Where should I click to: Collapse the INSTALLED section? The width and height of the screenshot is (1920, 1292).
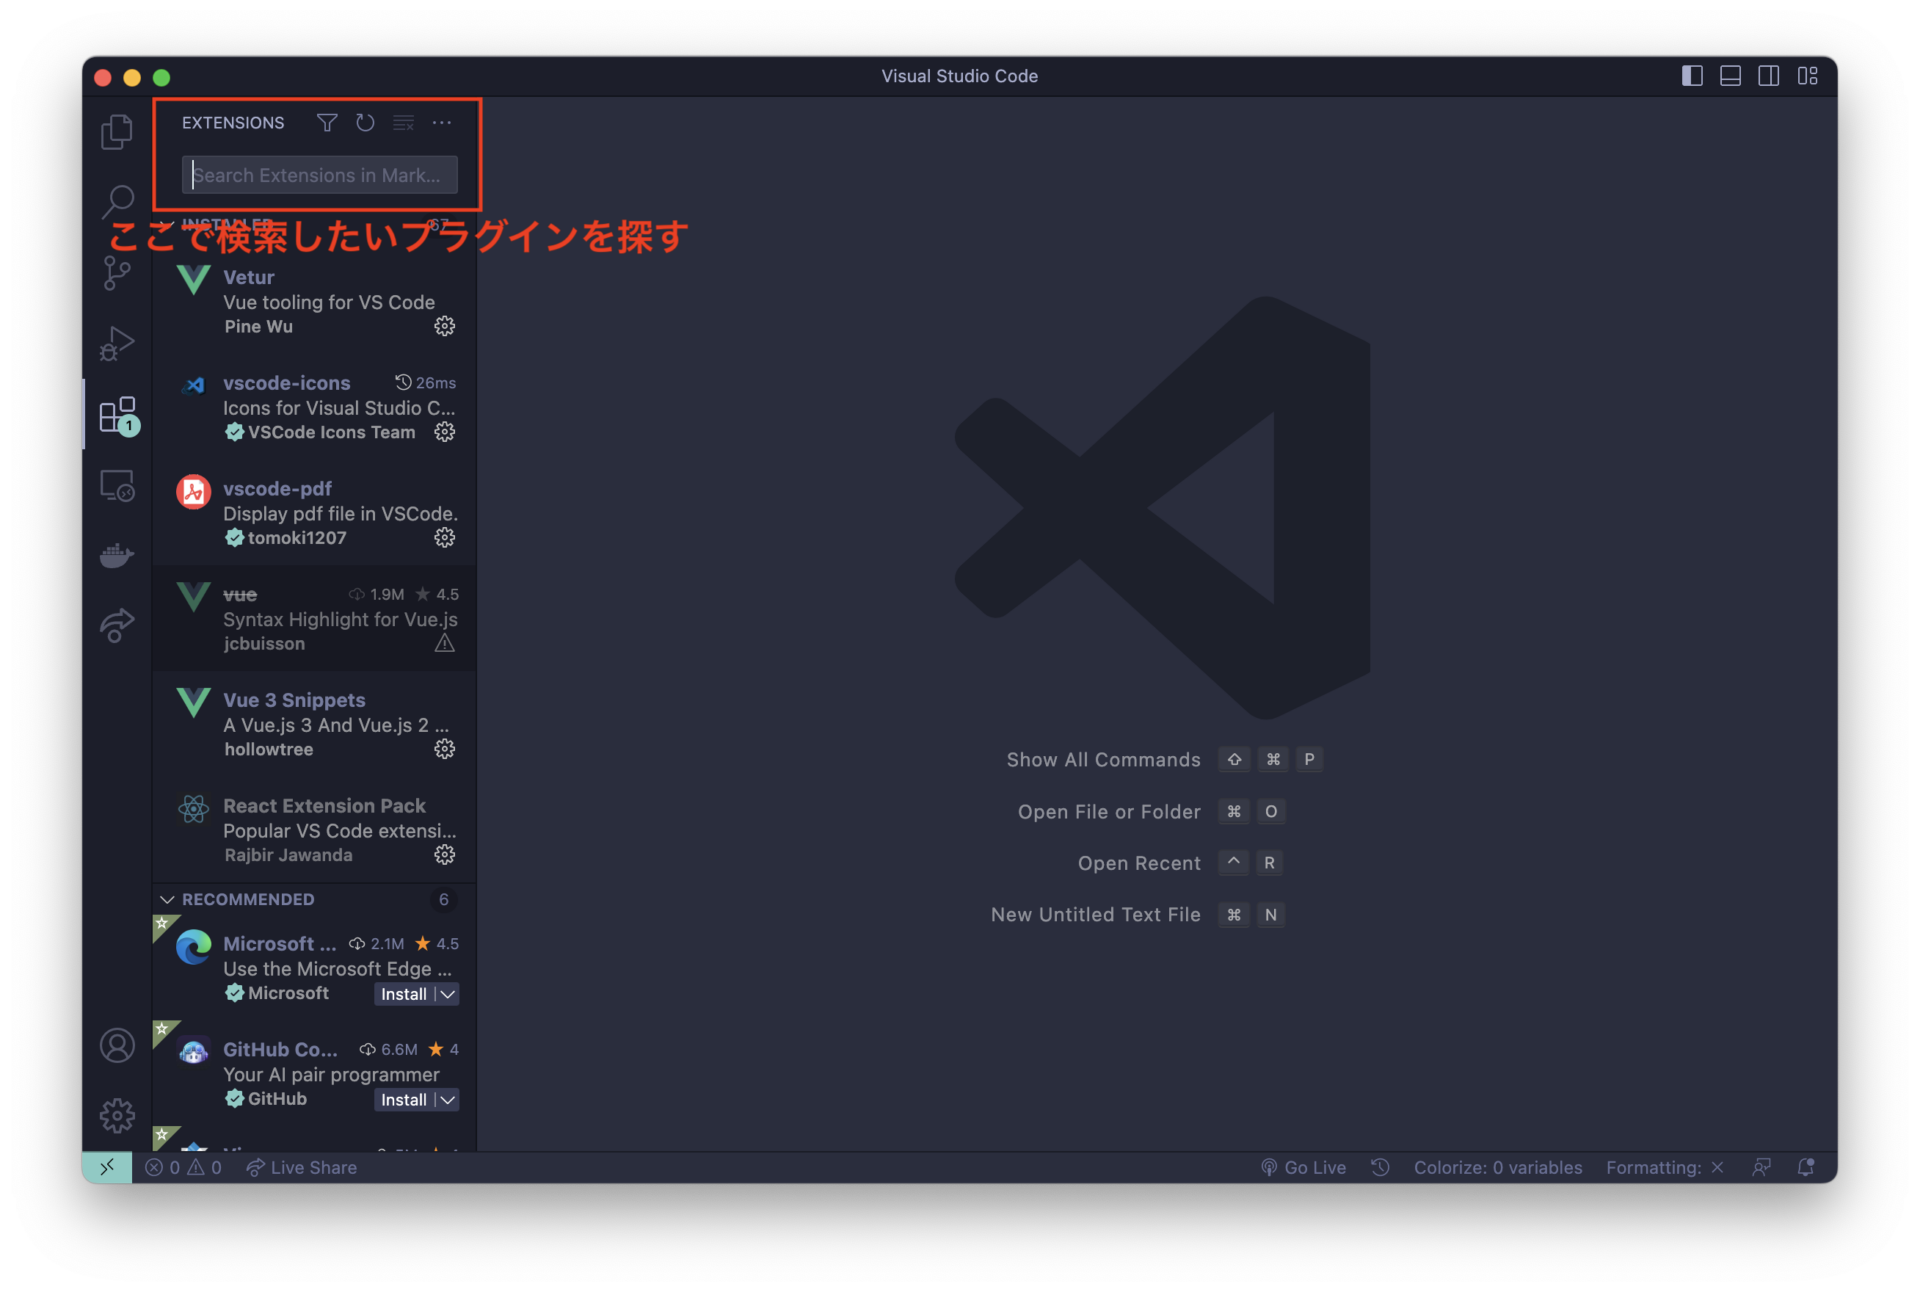click(167, 224)
